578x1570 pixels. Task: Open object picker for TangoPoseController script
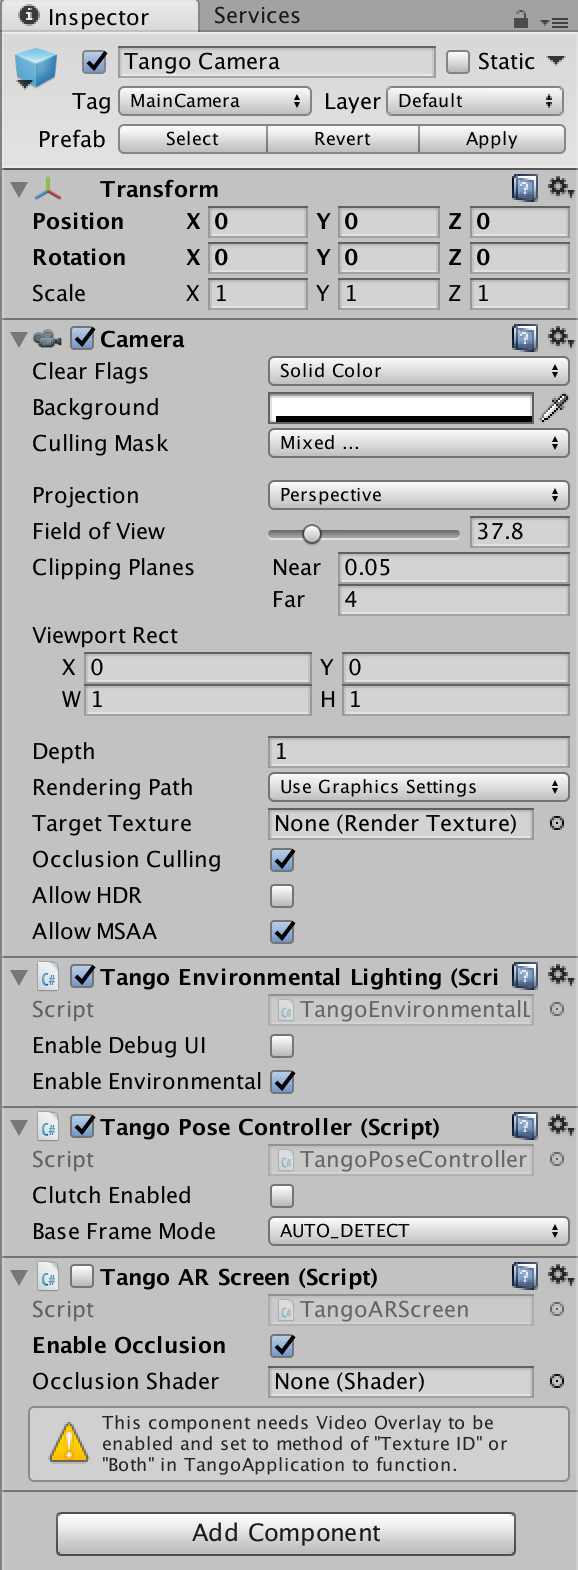coord(557,1159)
